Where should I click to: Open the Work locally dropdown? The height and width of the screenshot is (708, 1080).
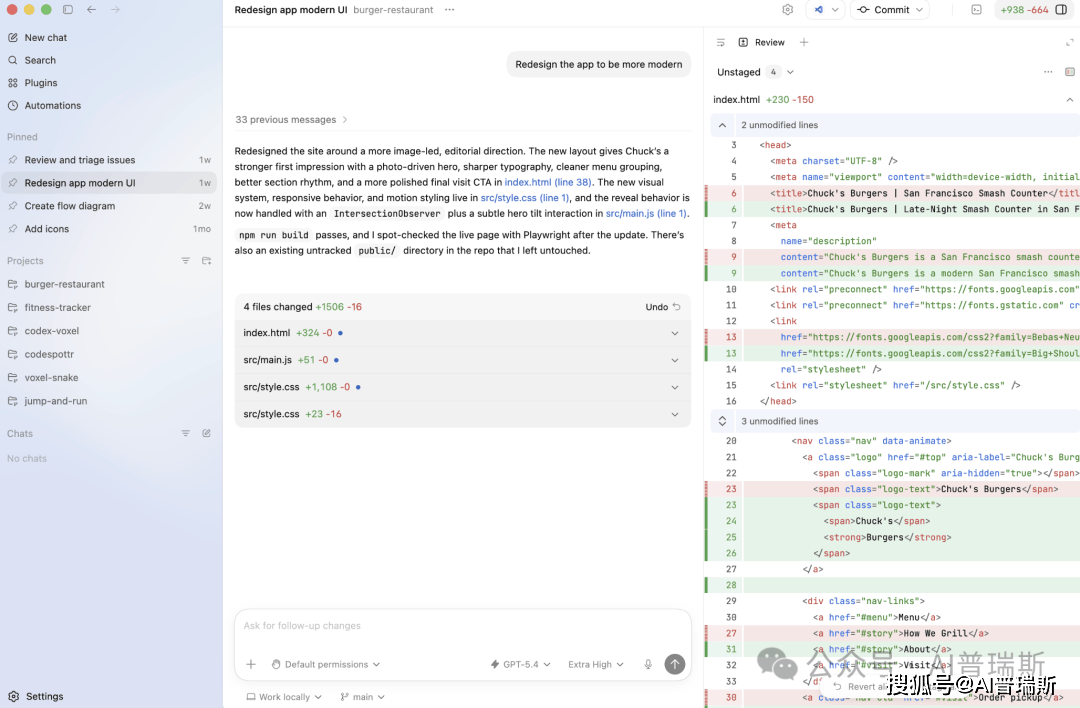pyautogui.click(x=284, y=696)
